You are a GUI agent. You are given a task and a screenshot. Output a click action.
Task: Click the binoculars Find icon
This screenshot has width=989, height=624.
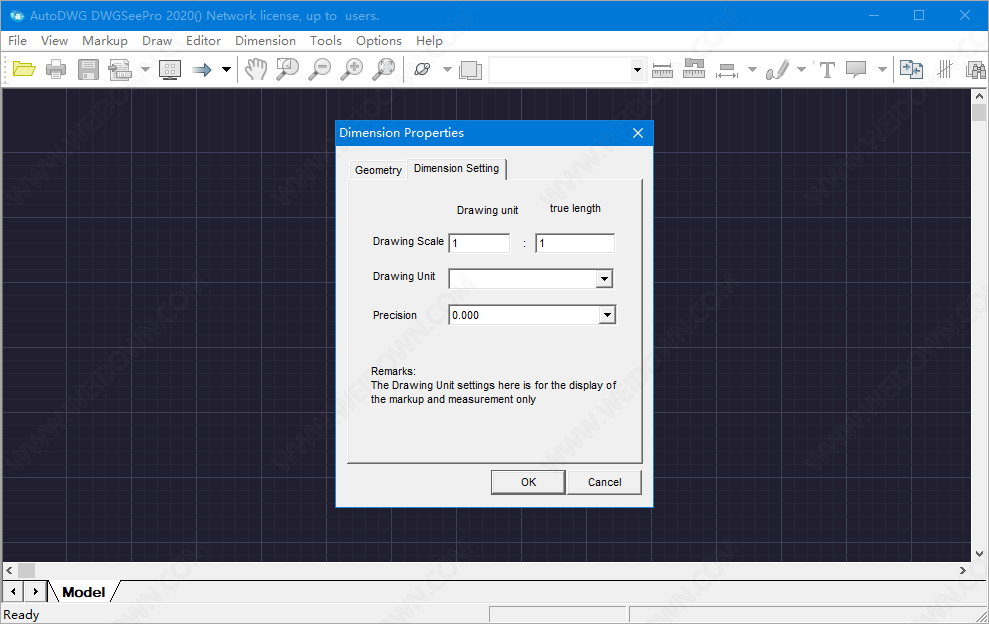[975, 70]
